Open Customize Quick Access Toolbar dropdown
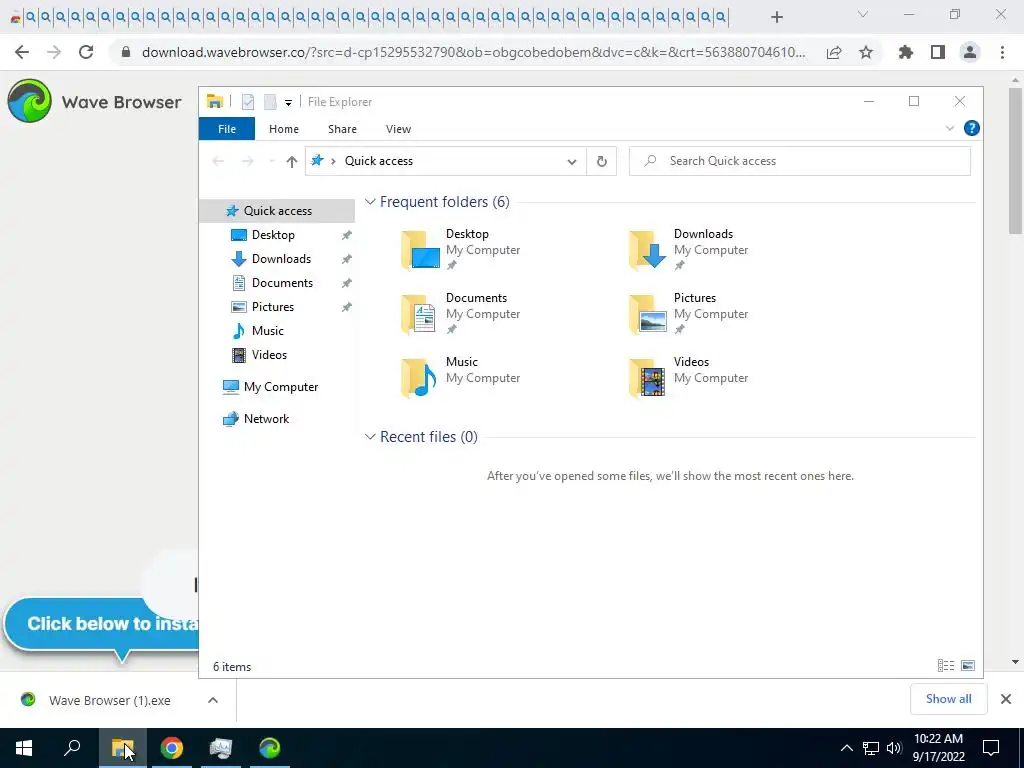Viewport: 1024px width, 768px height. pos(288,103)
